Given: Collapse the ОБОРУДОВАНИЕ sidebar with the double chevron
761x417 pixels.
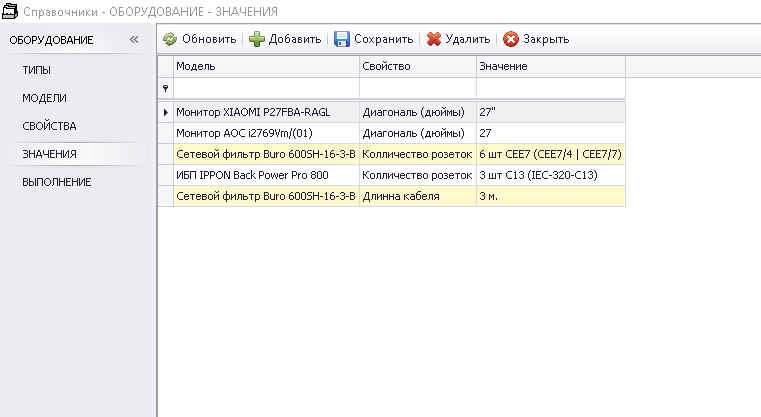Looking at the screenshot, I should click(x=134, y=40).
